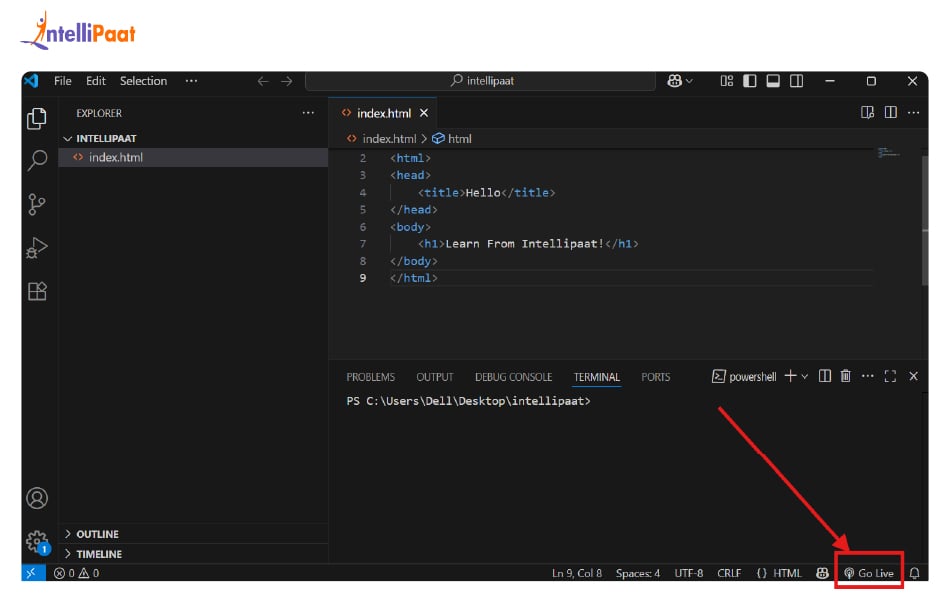Toggle secondary side bar visibility
Image resolution: width=950 pixels, height=605 pixels.
point(796,81)
